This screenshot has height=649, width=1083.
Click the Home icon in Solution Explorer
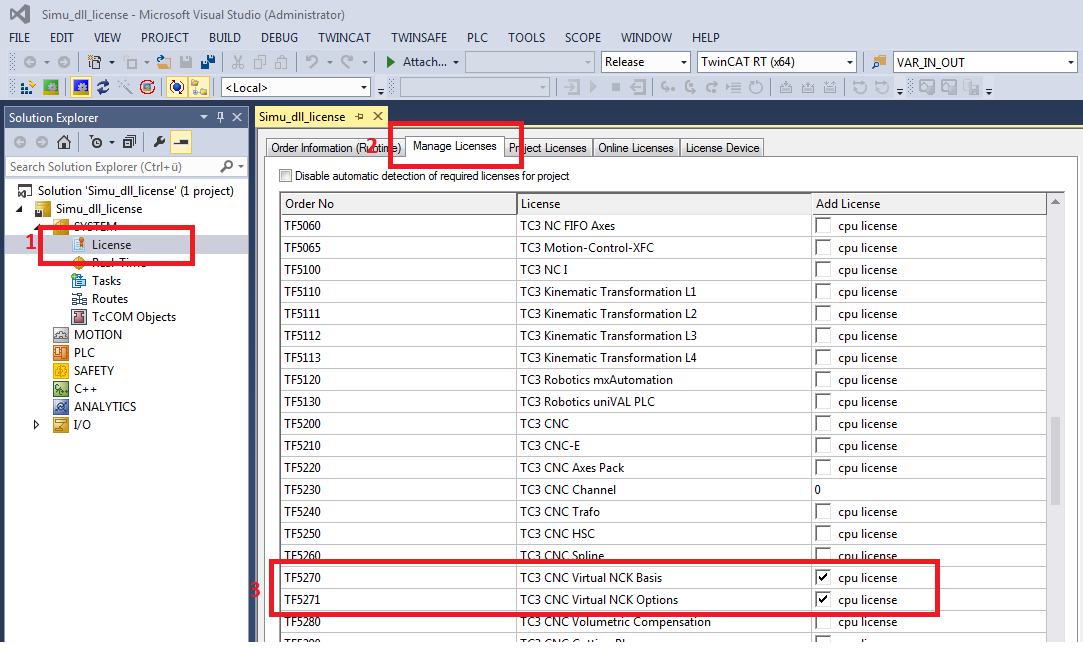pyautogui.click(x=64, y=142)
